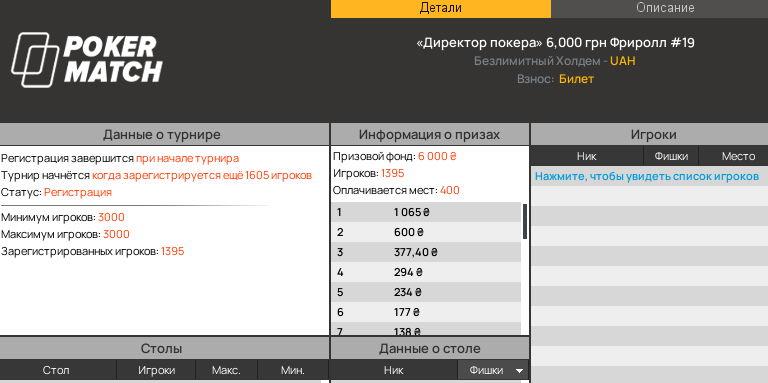
Task: Sort players by Фишки column in Игроки
Action: (x=671, y=156)
